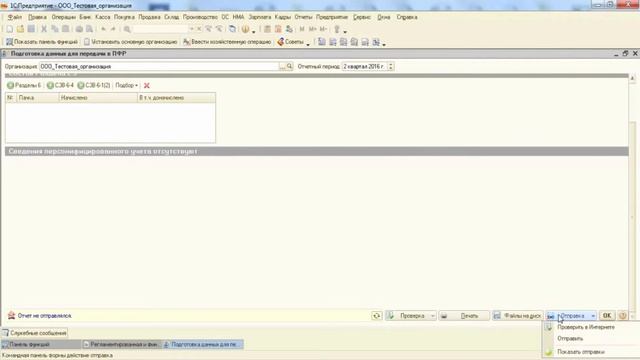
Task: Open the Справка menu
Action: 407,17
